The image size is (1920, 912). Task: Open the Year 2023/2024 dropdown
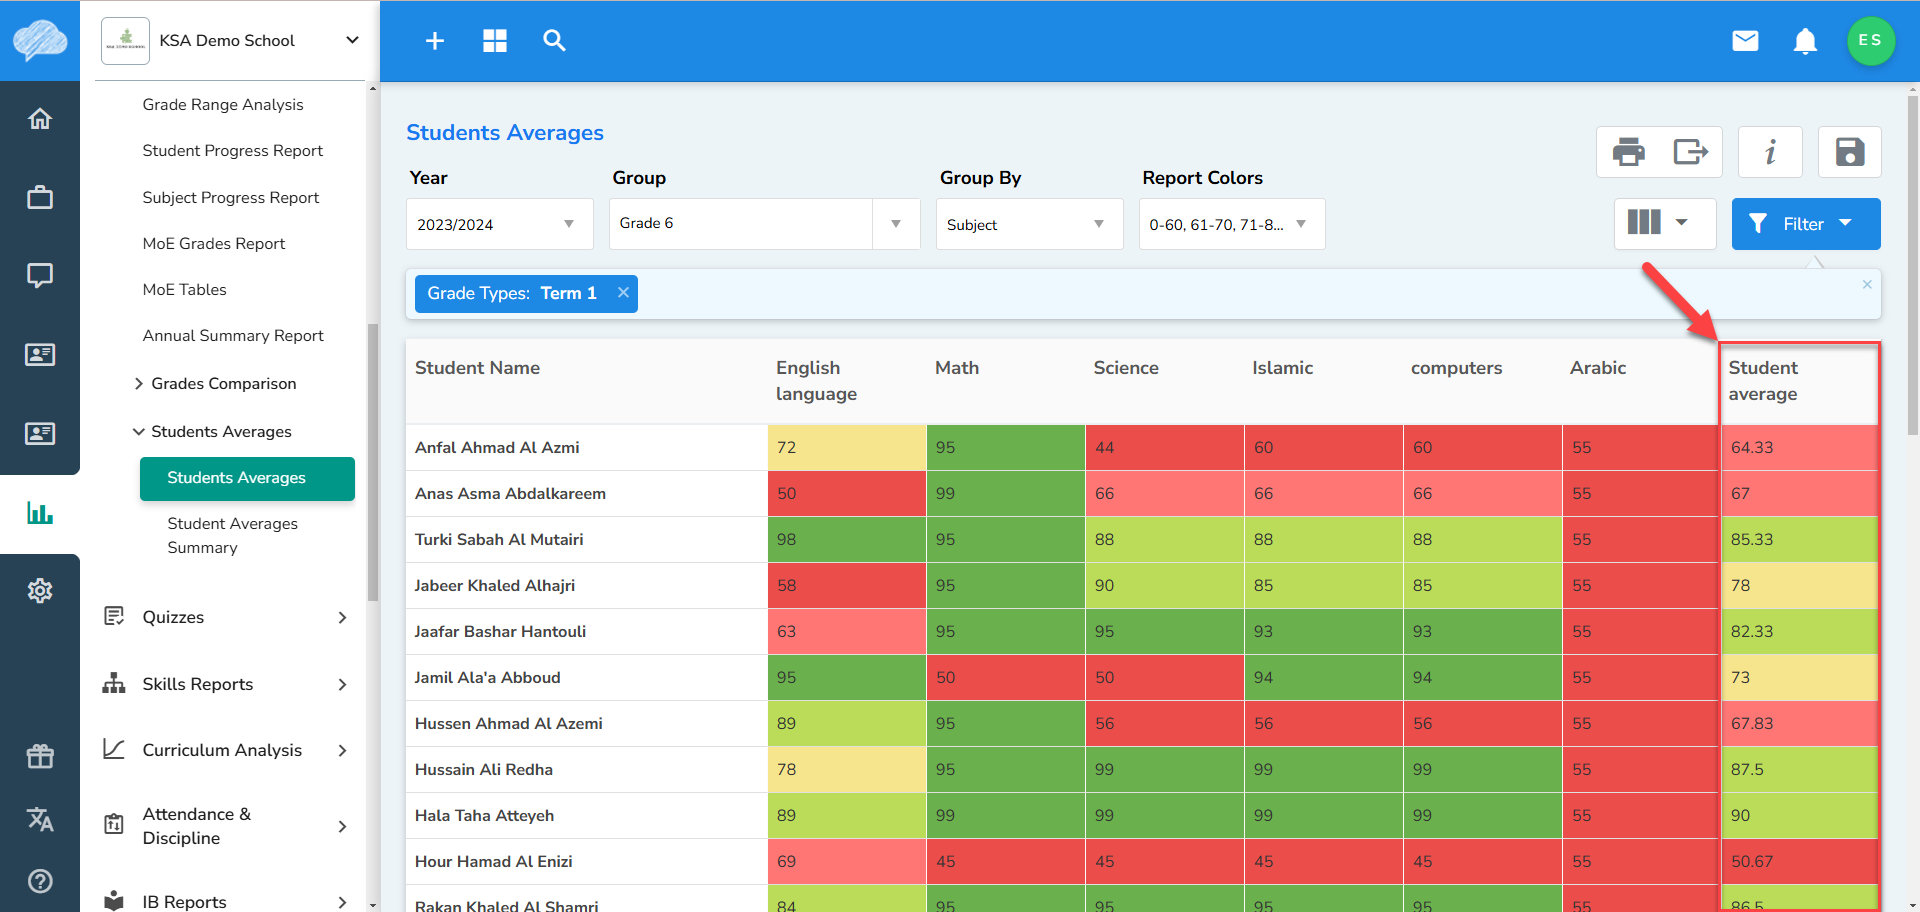(500, 224)
